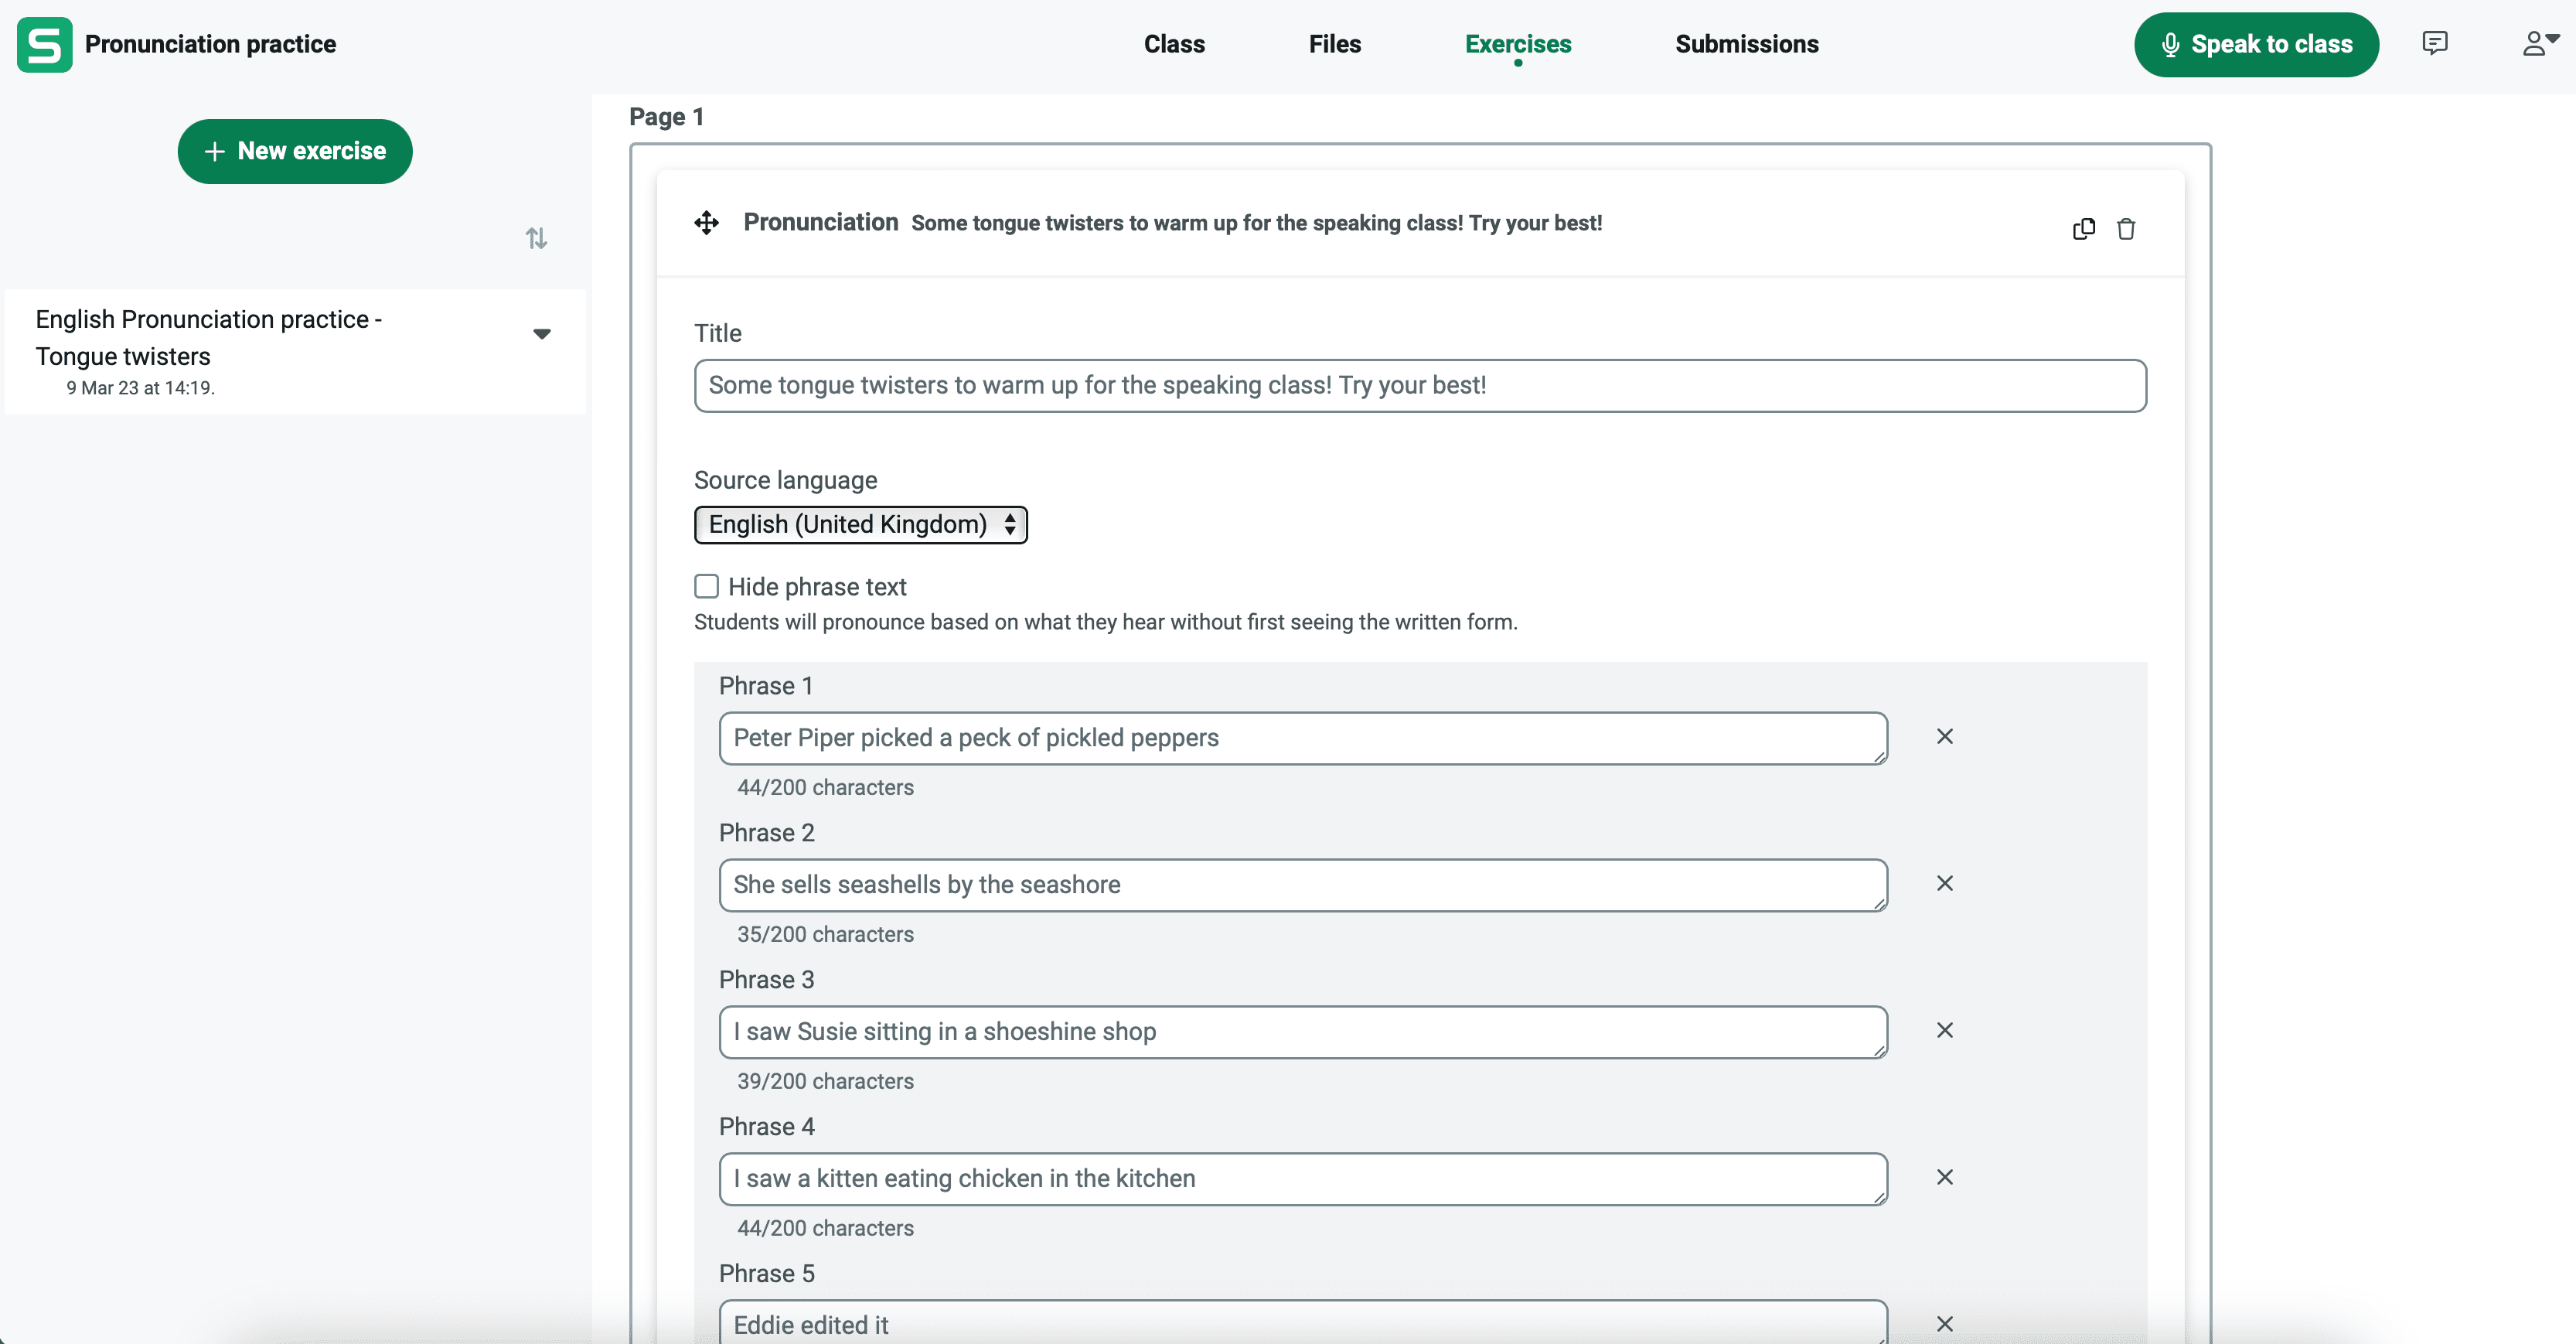The width and height of the screenshot is (2576, 1344).
Task: Go to the Files tab
Action: click(1335, 44)
